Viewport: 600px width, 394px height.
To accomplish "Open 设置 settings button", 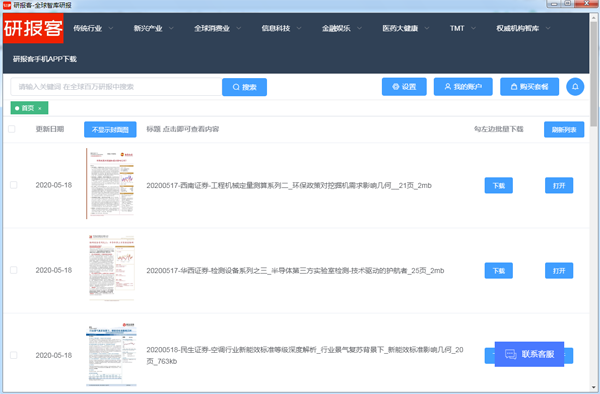I will pyautogui.click(x=404, y=87).
